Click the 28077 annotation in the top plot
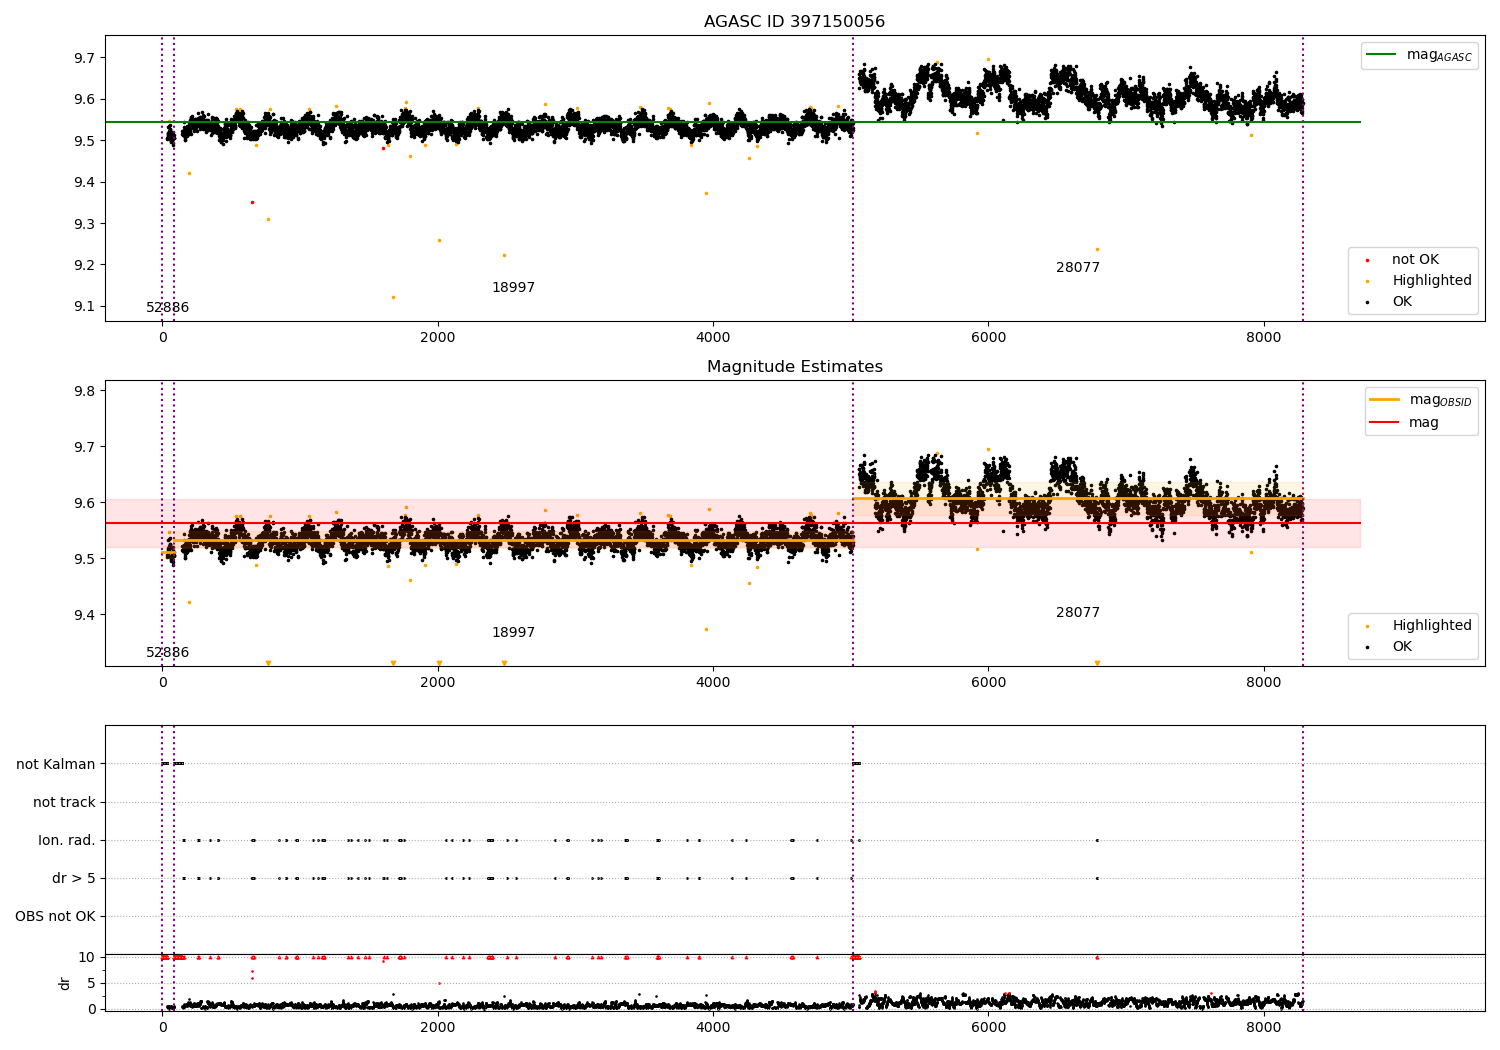 tap(1078, 268)
